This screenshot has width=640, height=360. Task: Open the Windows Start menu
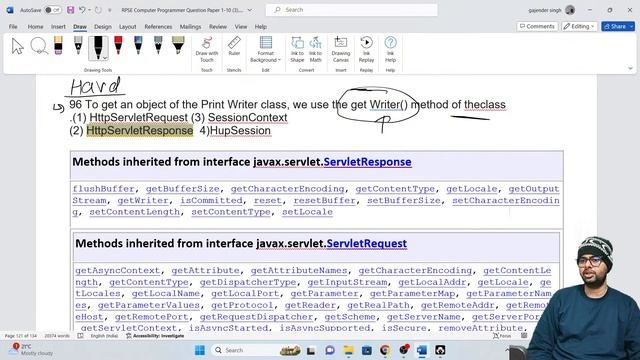pyautogui.click(x=200, y=350)
